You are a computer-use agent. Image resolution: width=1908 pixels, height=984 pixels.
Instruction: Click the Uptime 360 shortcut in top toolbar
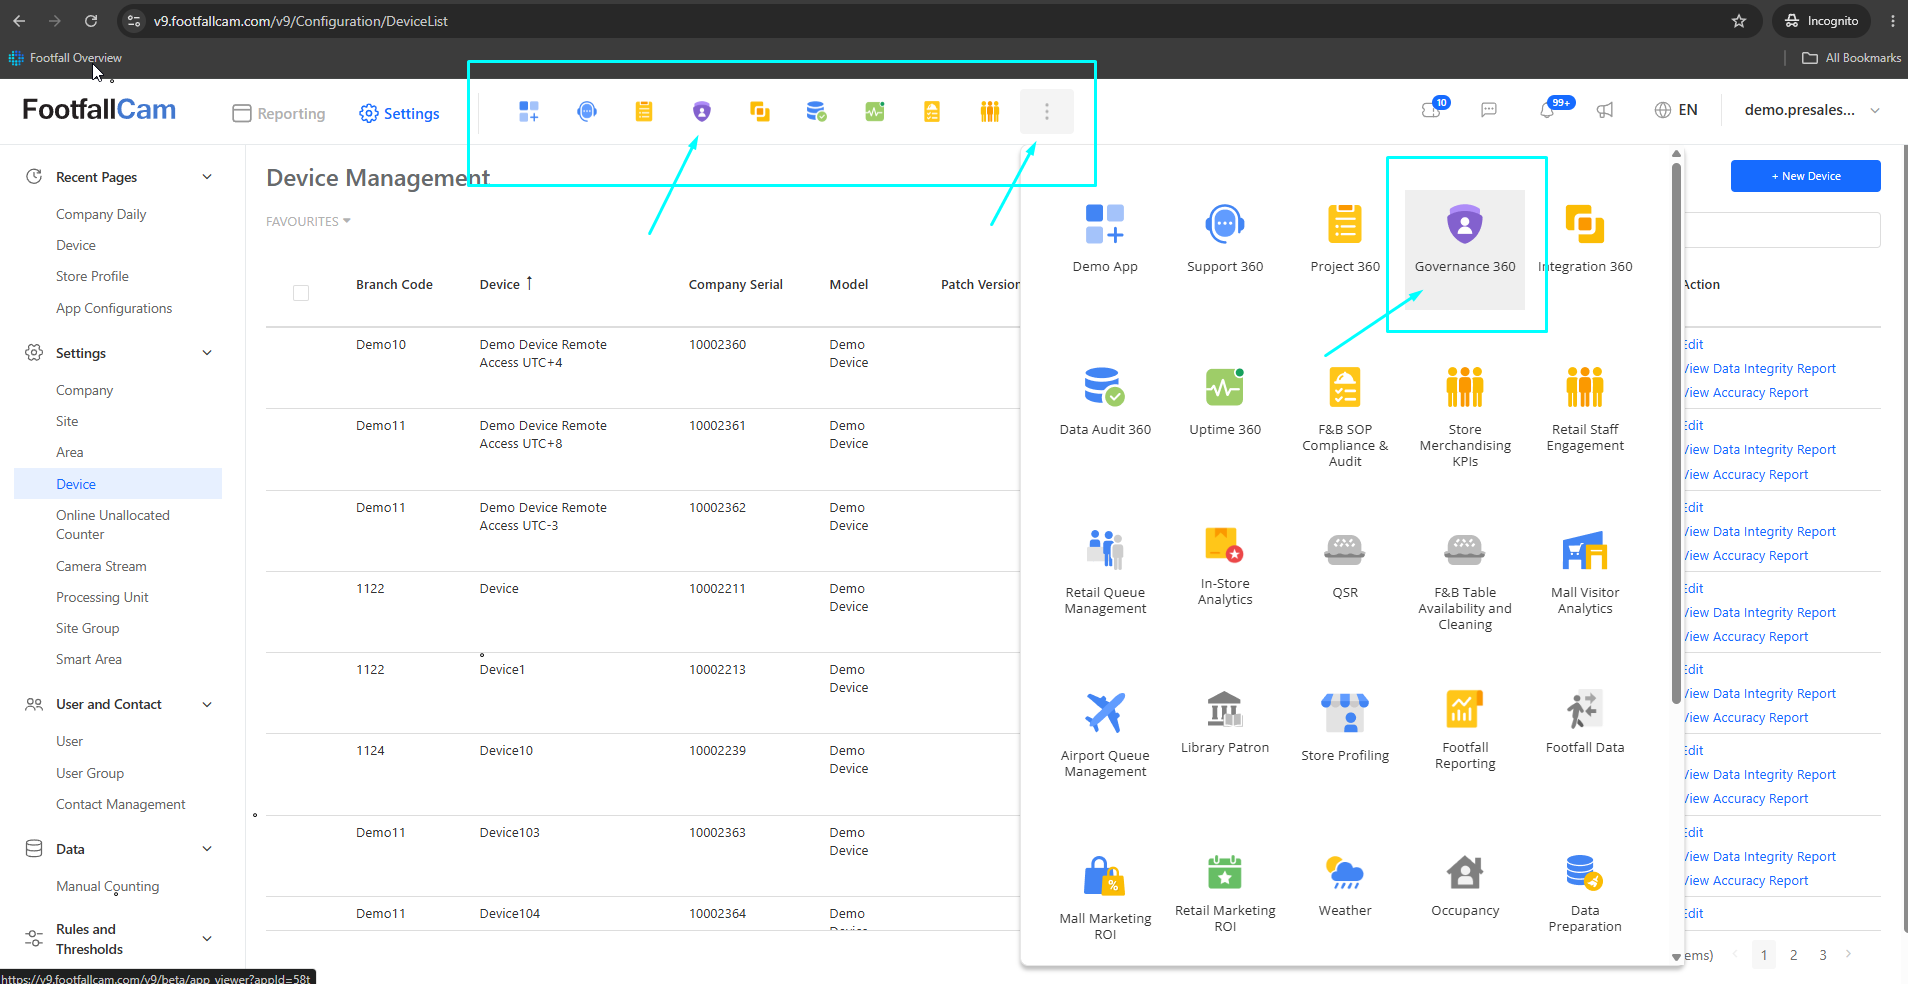(875, 111)
